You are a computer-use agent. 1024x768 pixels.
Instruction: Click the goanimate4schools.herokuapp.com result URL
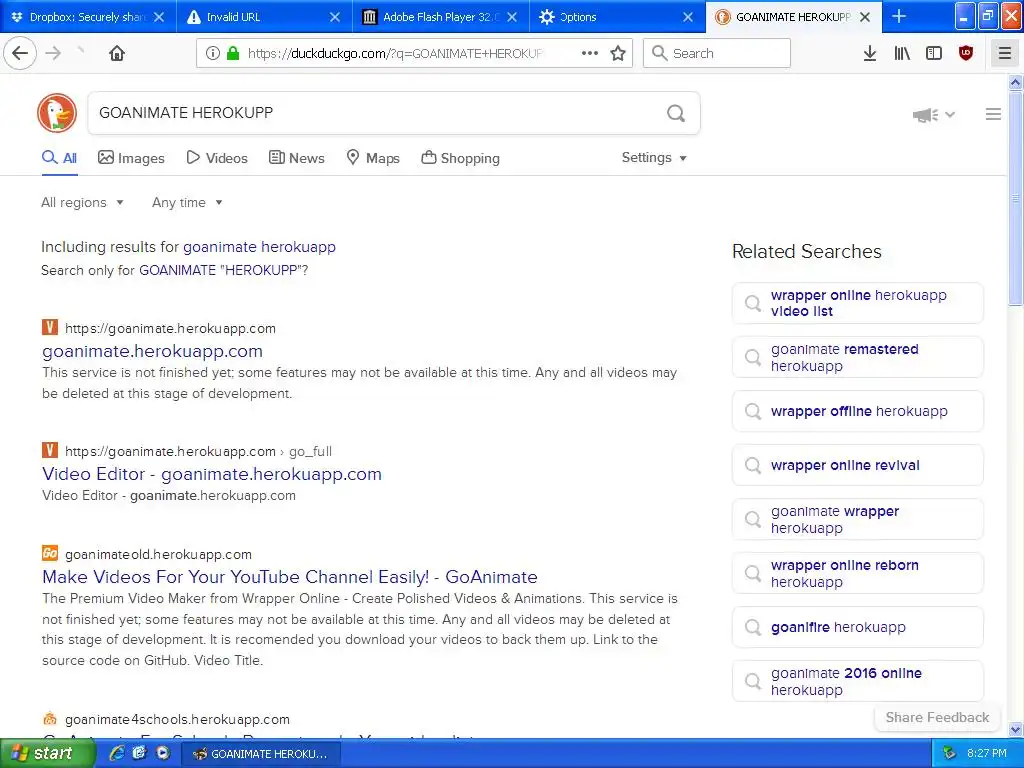[177, 719]
